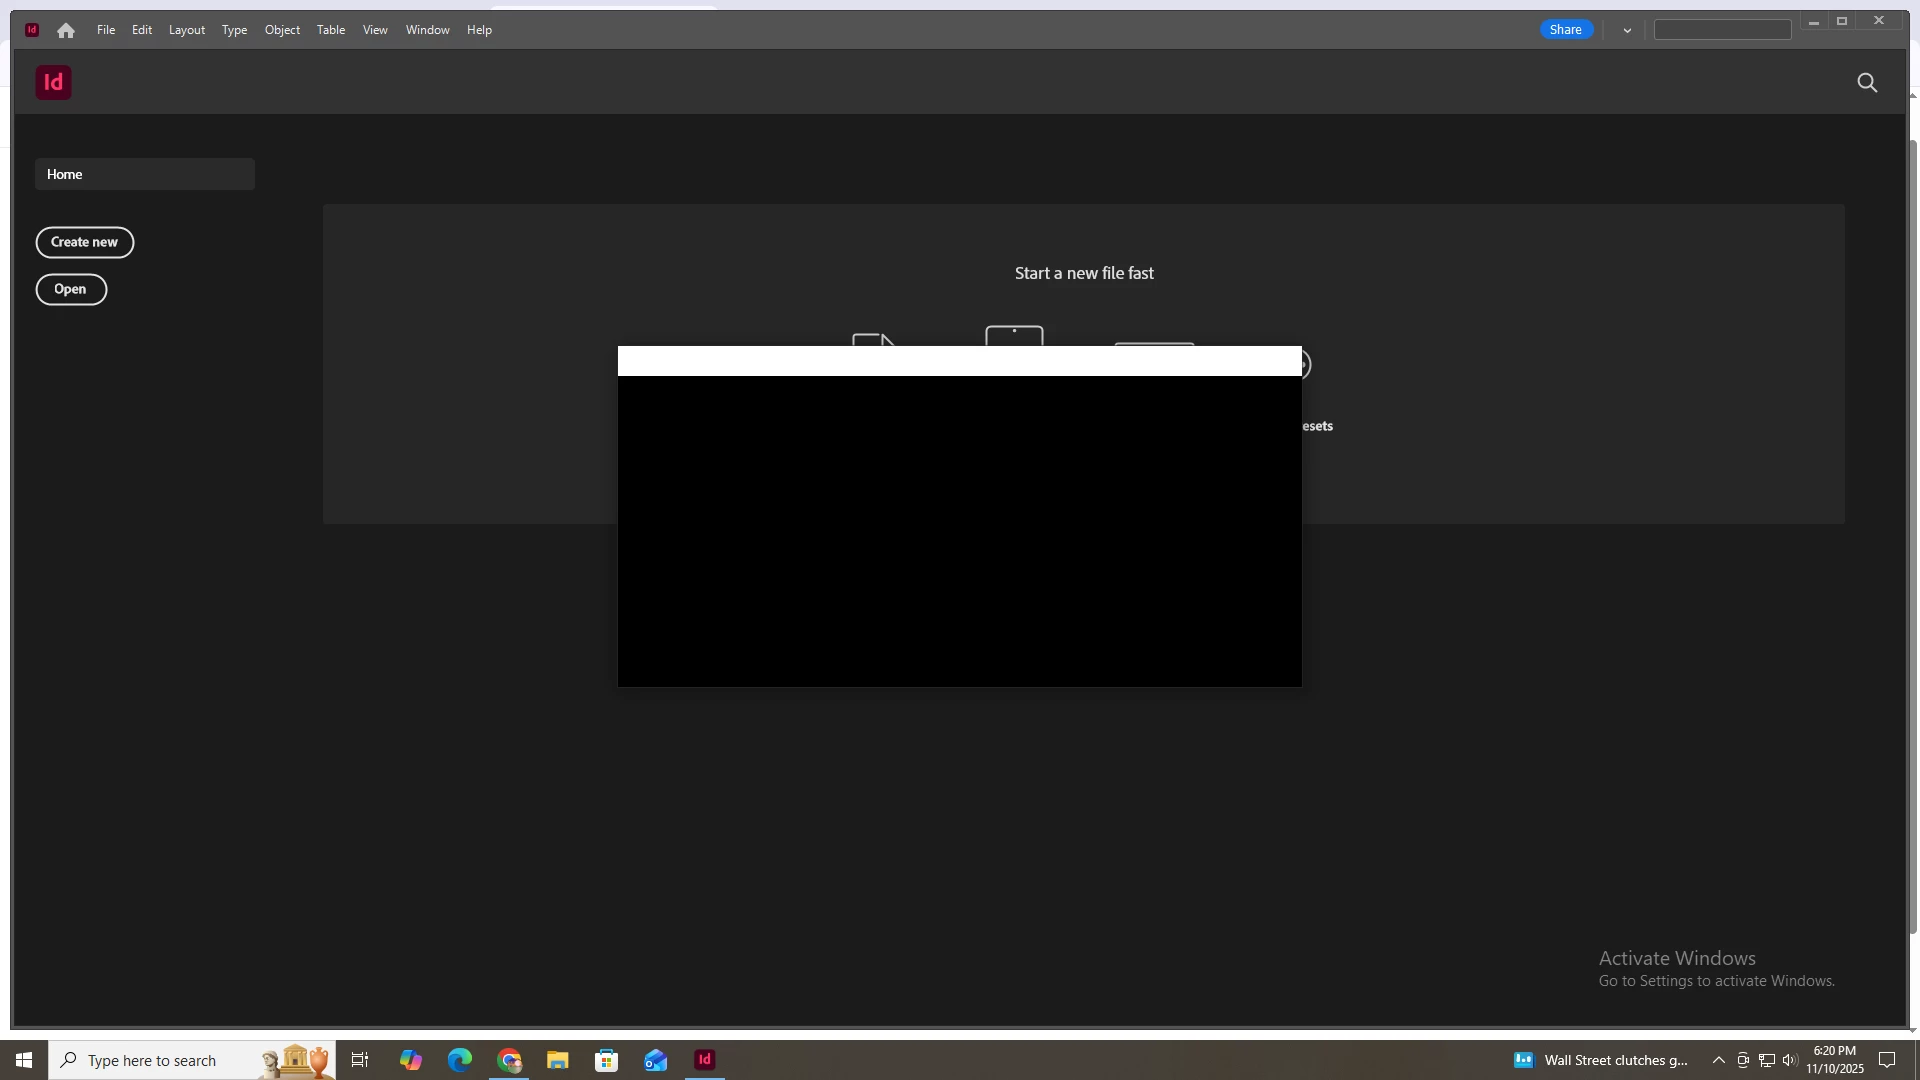Open File Explorer from the taskbar
This screenshot has height=1080, width=1920.
click(x=557, y=1060)
